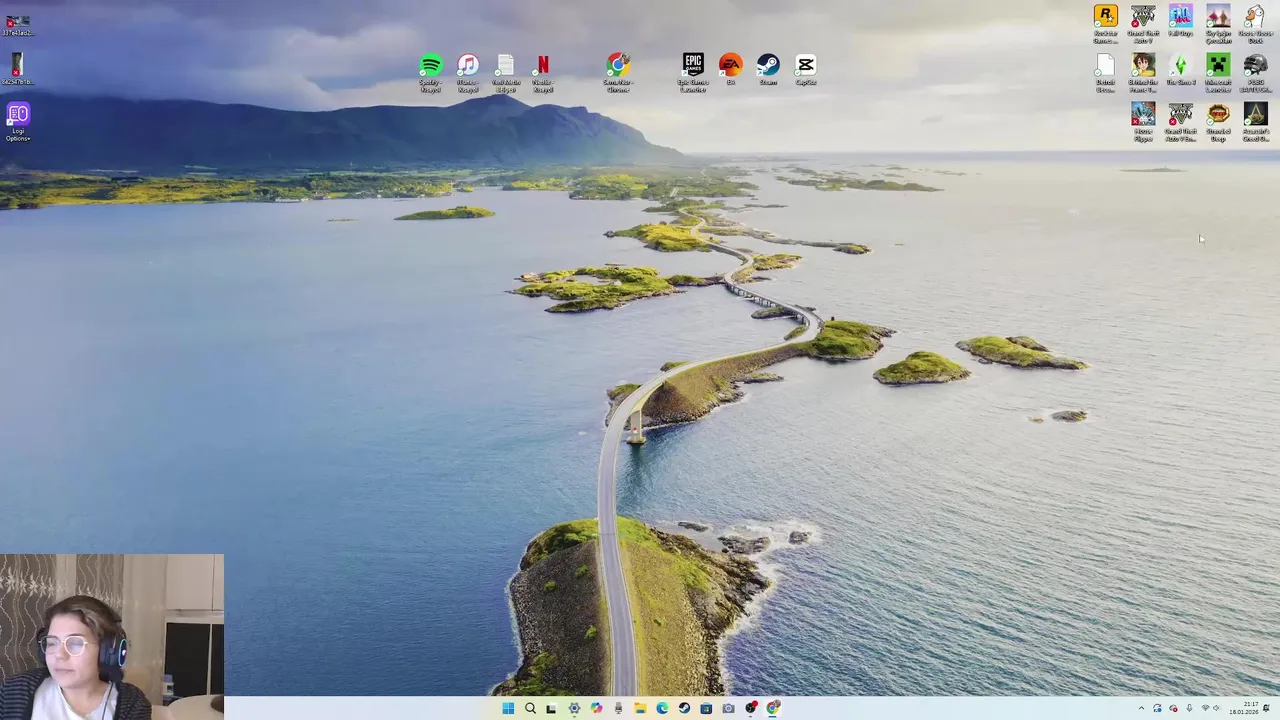This screenshot has width=1280, height=720.
Task: Open Settings gear in the taskbar
Action: pyautogui.click(x=574, y=708)
